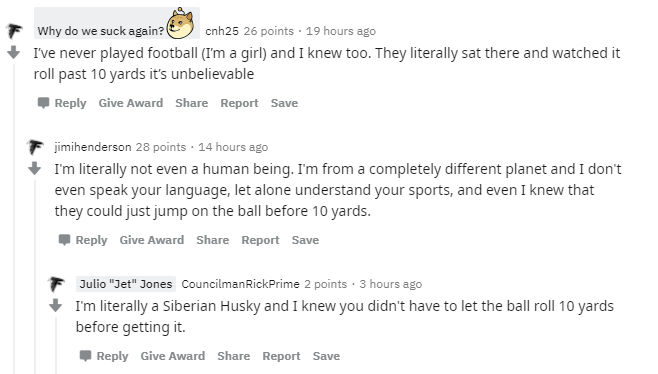
Task: Downvote CouncilmanRickPrime's comment arrow
Action: click(x=55, y=305)
